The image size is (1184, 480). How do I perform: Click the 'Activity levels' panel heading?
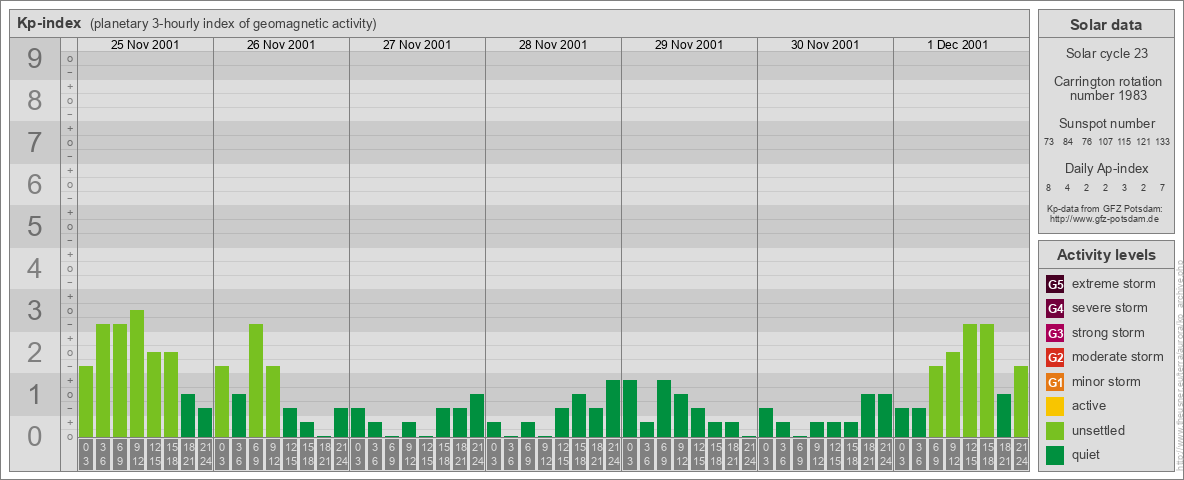click(1106, 255)
